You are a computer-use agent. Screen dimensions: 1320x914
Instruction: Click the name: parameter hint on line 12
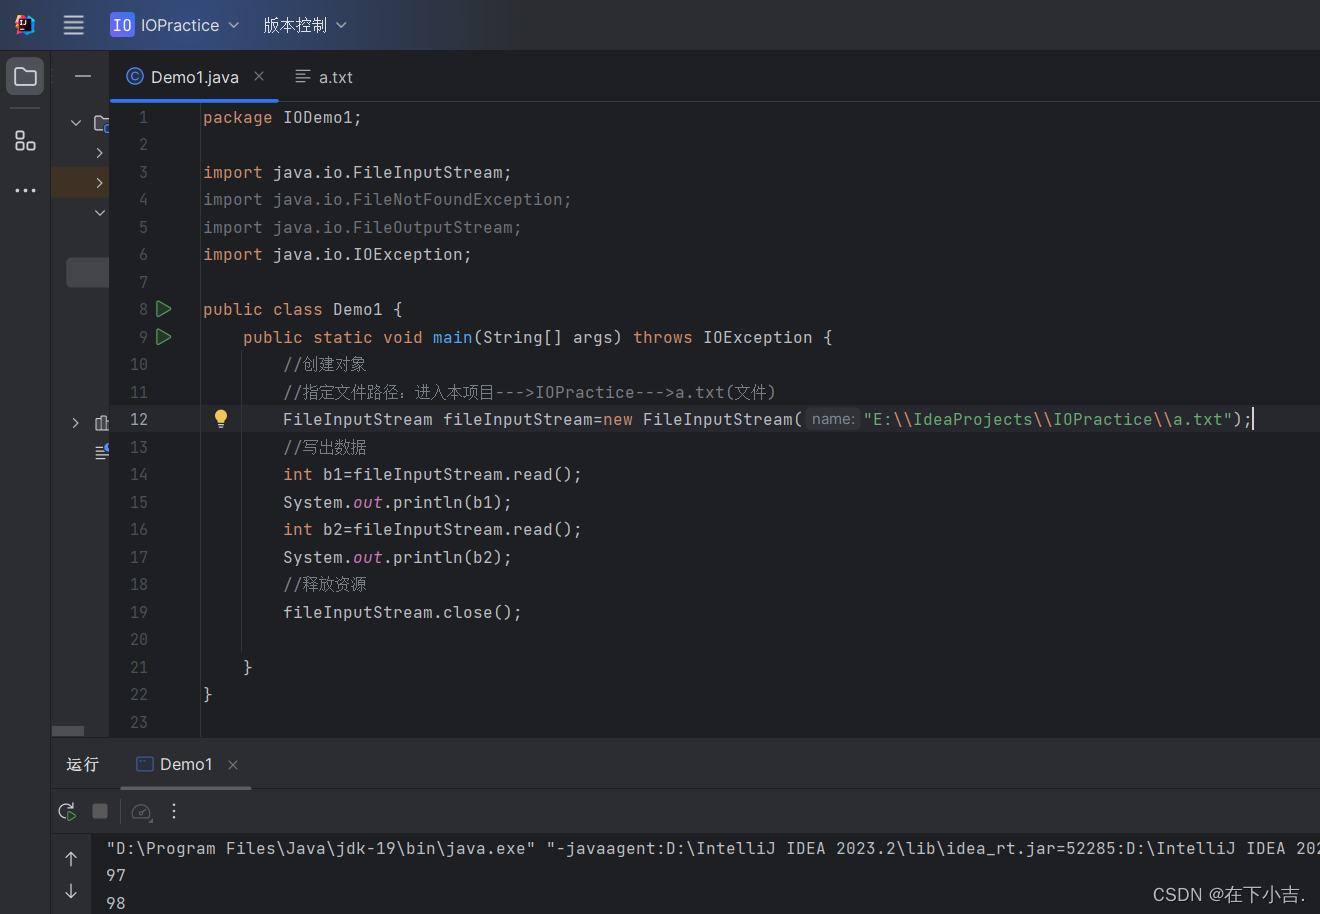833,419
